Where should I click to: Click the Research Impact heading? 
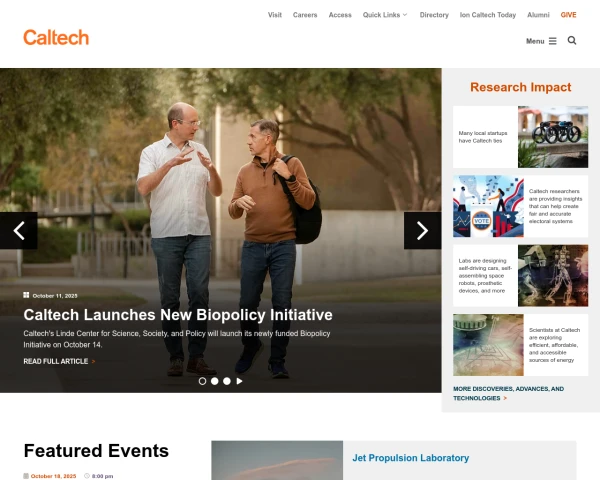[x=520, y=87]
